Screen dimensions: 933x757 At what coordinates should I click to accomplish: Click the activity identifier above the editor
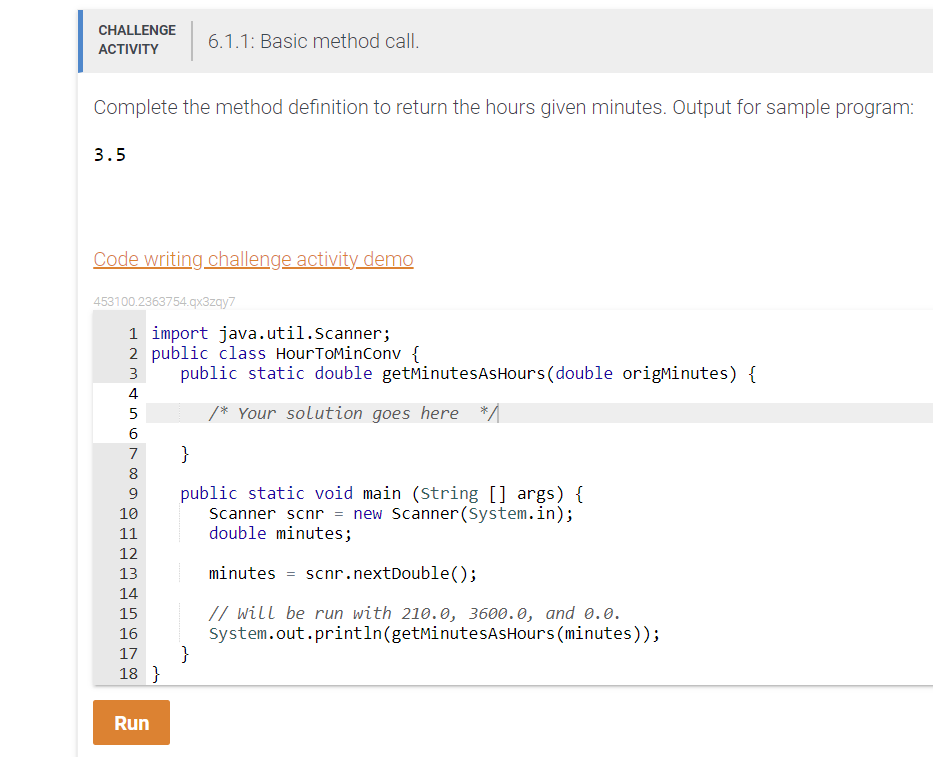coord(164,301)
